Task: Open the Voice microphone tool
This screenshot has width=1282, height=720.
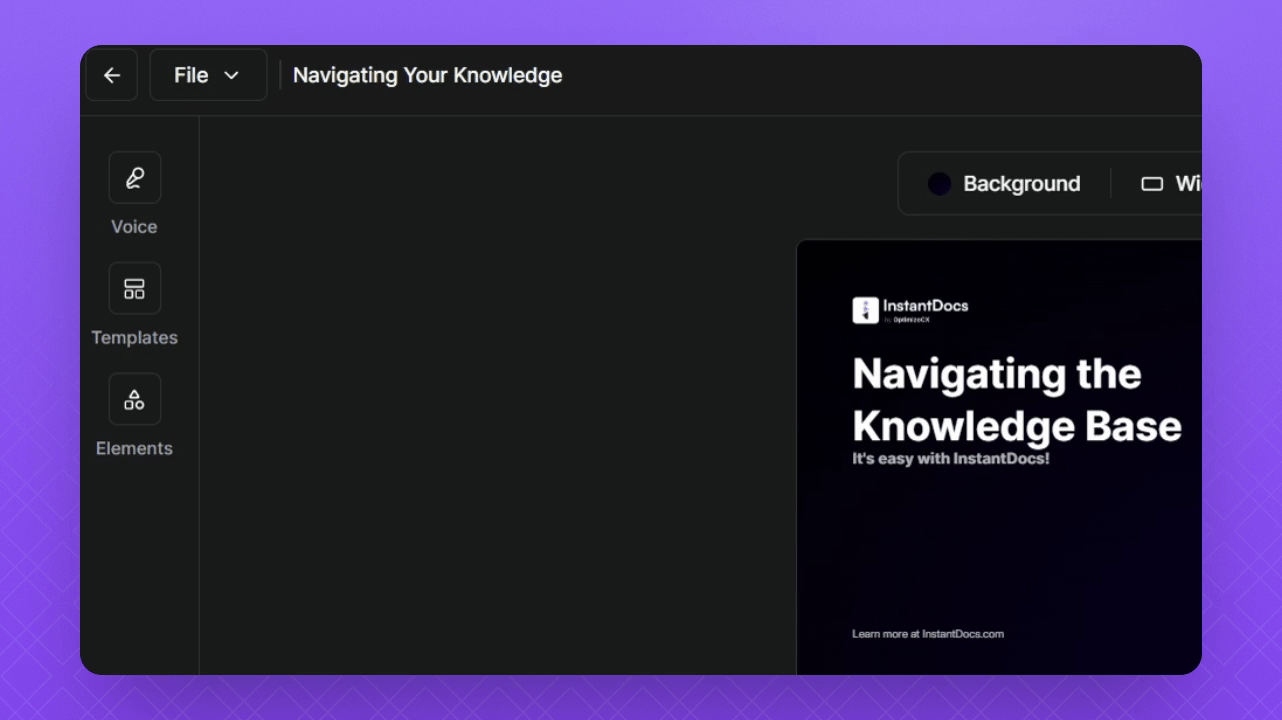Action: pos(134,178)
